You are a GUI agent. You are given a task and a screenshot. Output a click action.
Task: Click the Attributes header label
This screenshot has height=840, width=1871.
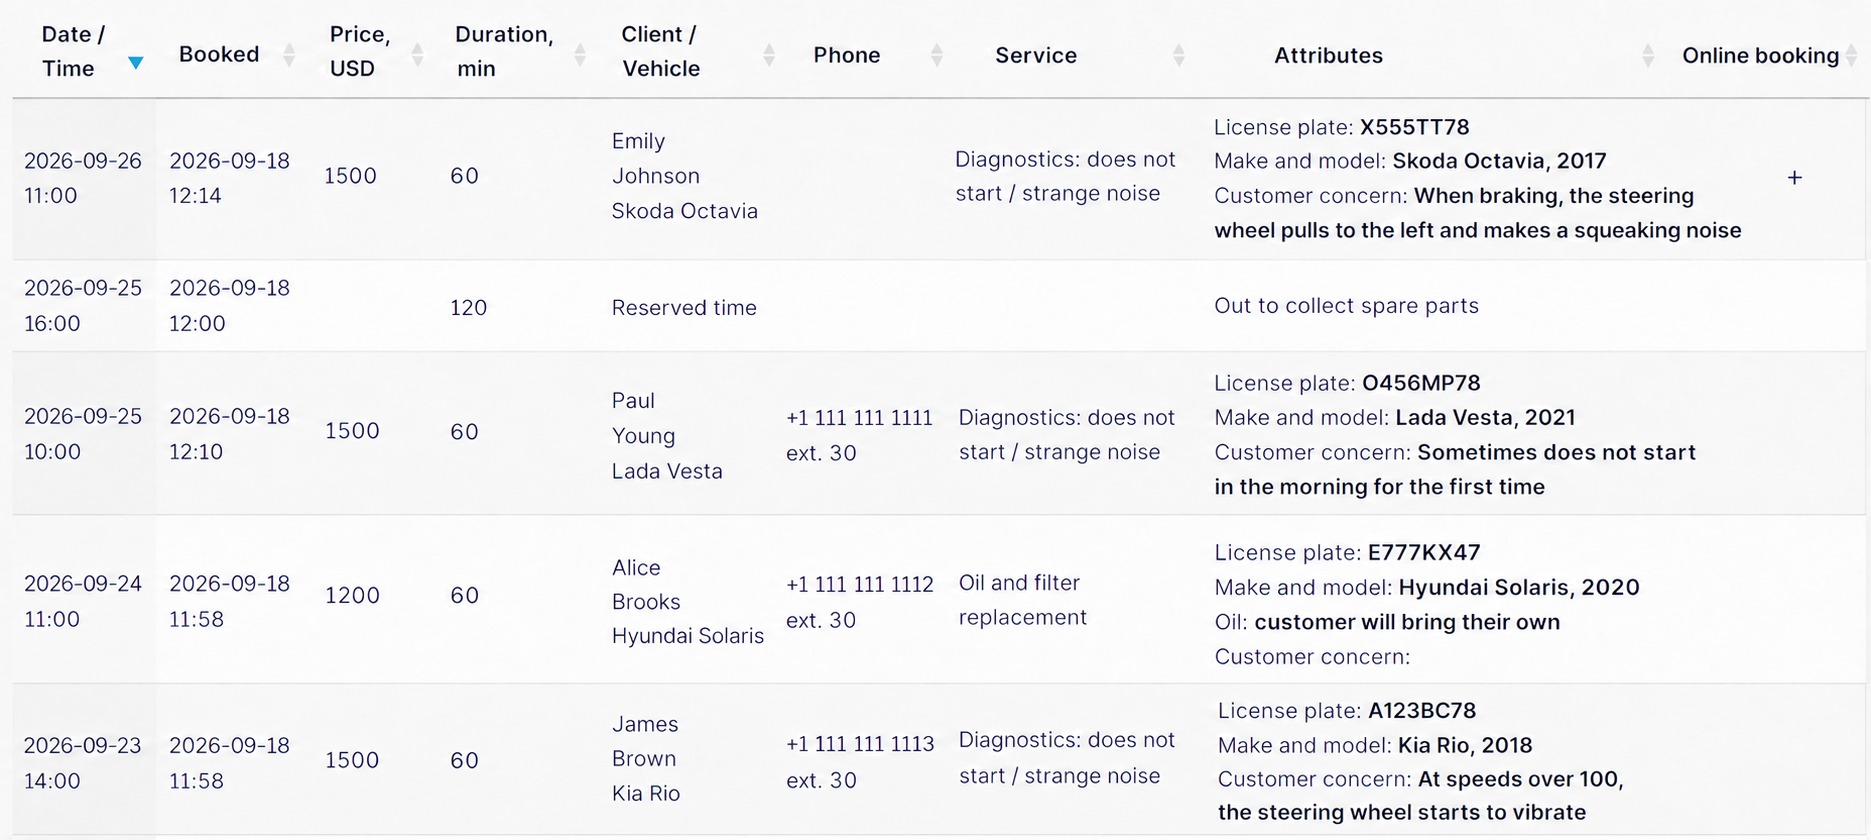click(x=1328, y=55)
